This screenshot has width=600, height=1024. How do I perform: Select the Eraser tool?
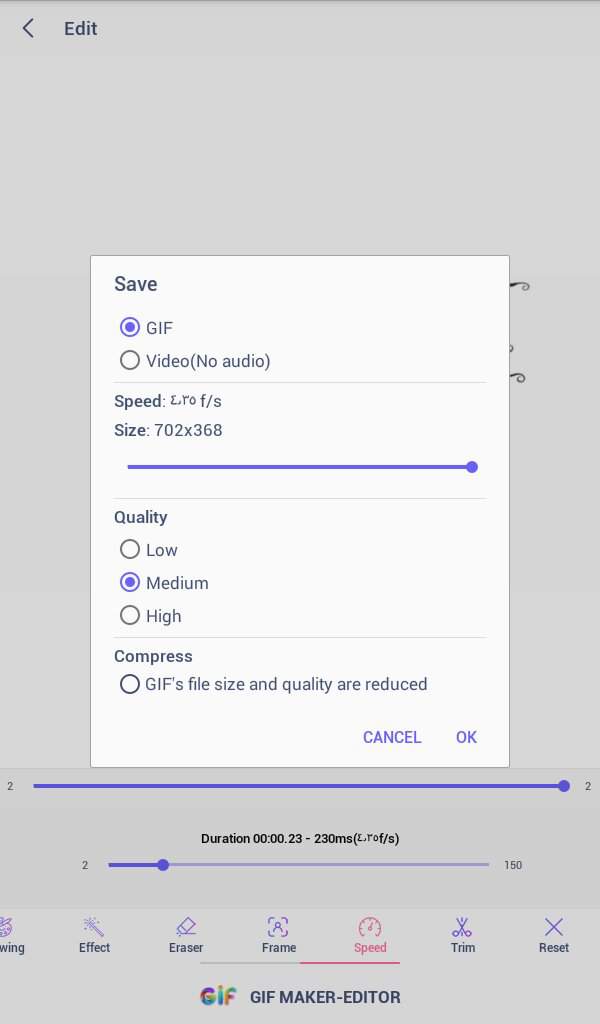(x=186, y=935)
